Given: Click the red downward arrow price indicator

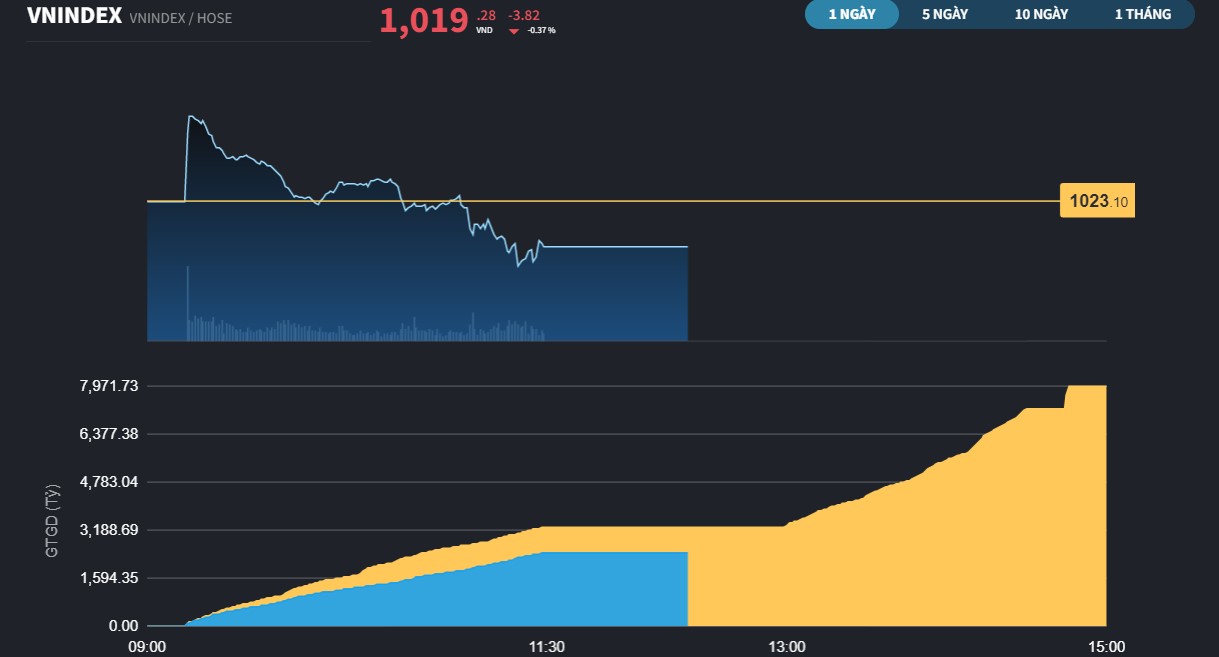Looking at the screenshot, I should 512,30.
